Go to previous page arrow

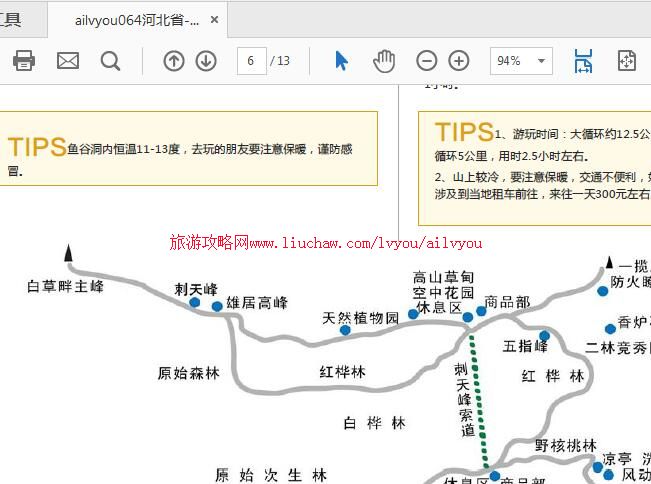[x=174, y=61]
